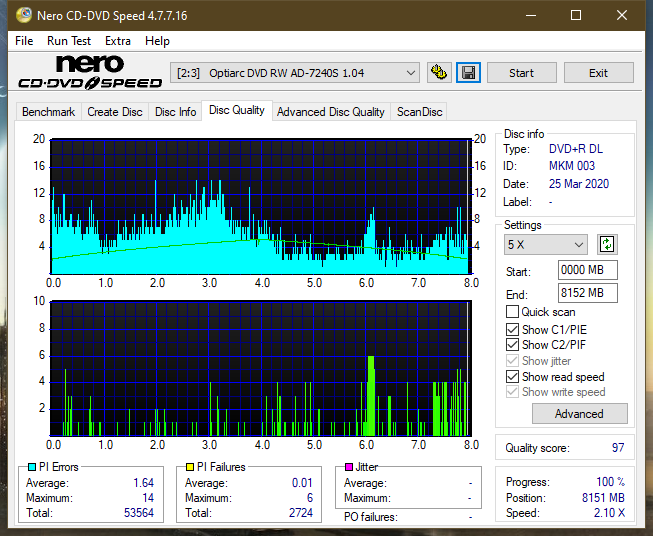Click the magenta Jitter legend swatch

point(349,467)
